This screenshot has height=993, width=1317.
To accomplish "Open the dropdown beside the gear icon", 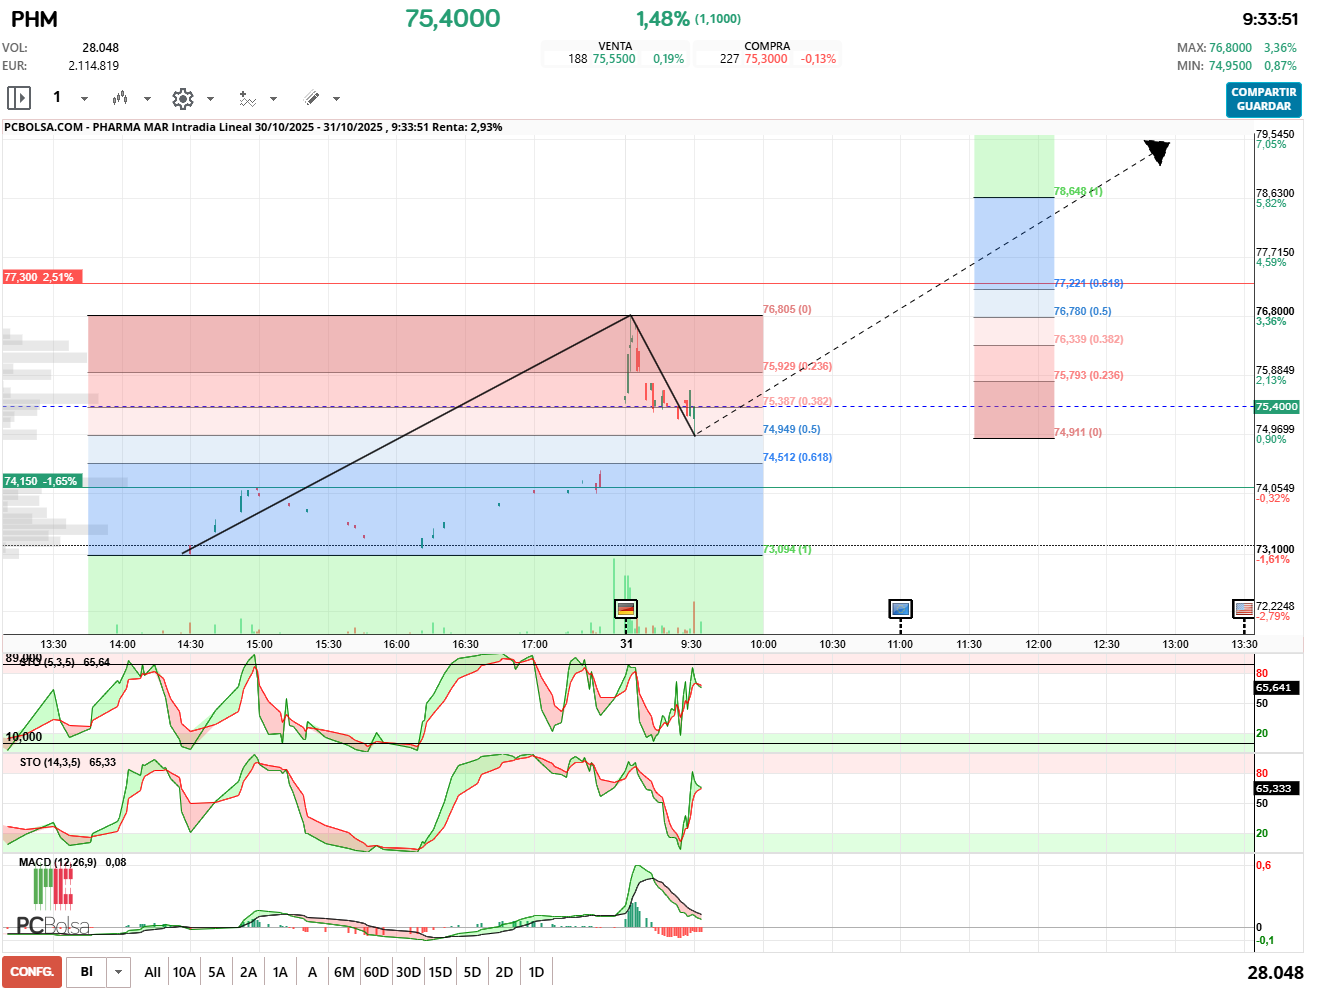I will 210,99.
